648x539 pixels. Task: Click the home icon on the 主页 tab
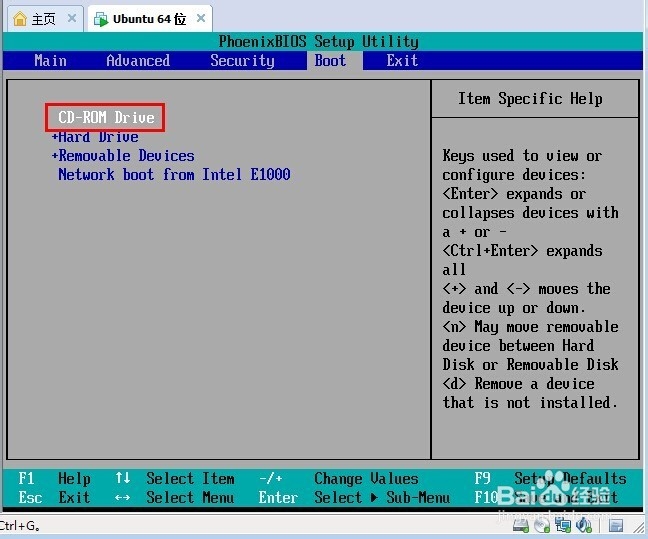coord(20,19)
